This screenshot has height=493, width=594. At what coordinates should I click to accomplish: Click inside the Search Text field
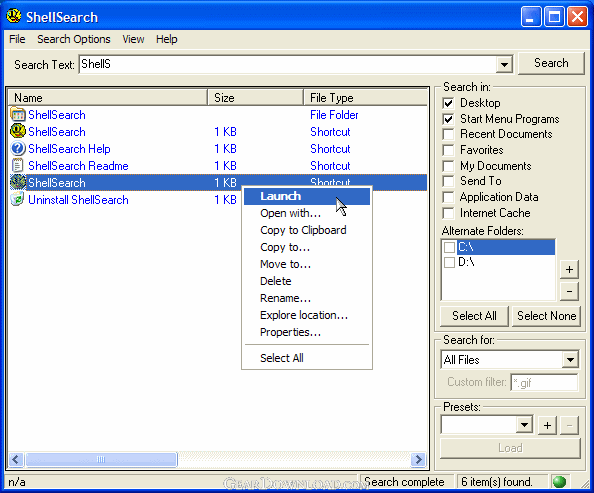point(288,64)
